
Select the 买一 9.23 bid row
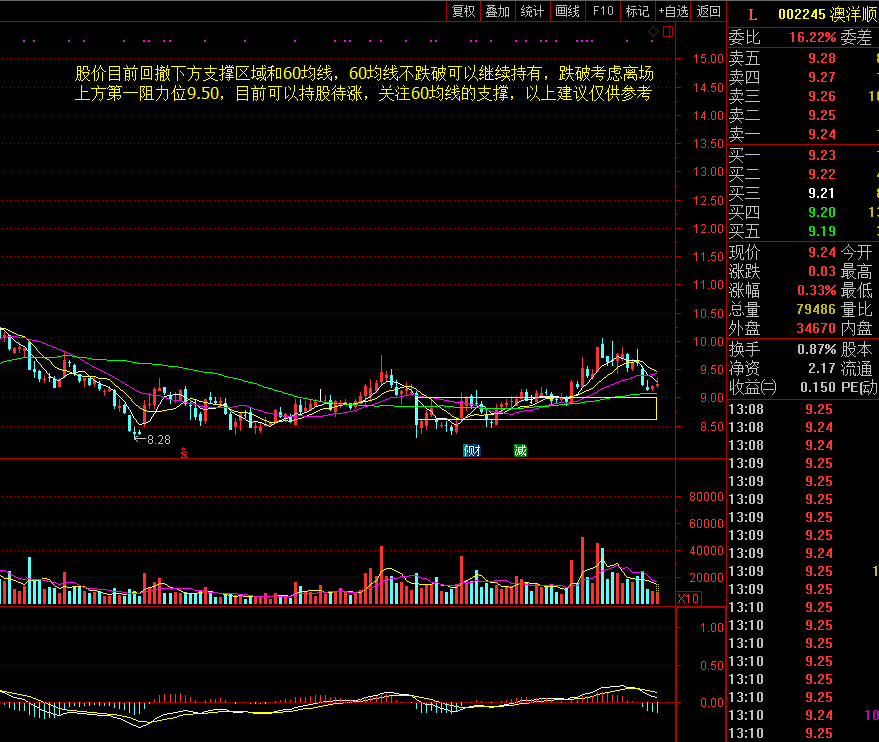pyautogui.click(x=803, y=155)
